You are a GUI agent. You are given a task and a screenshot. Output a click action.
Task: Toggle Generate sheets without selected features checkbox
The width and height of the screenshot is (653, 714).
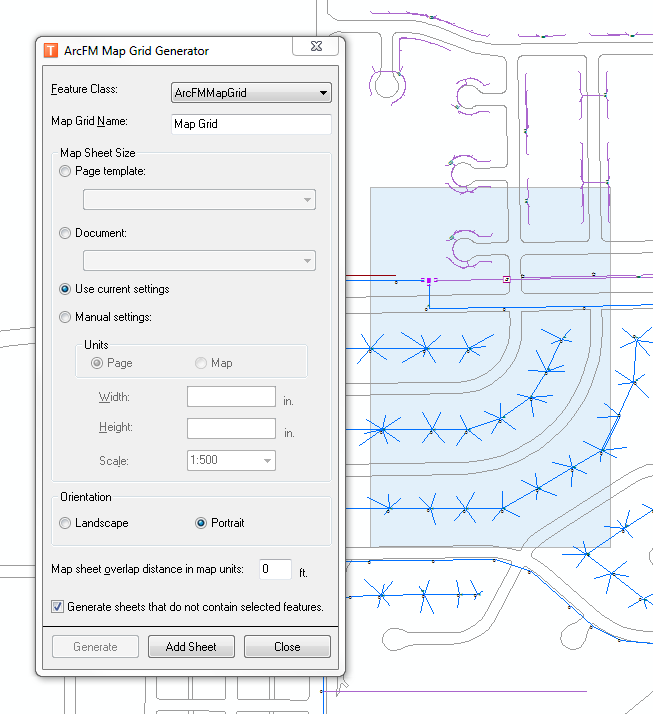tap(57, 607)
